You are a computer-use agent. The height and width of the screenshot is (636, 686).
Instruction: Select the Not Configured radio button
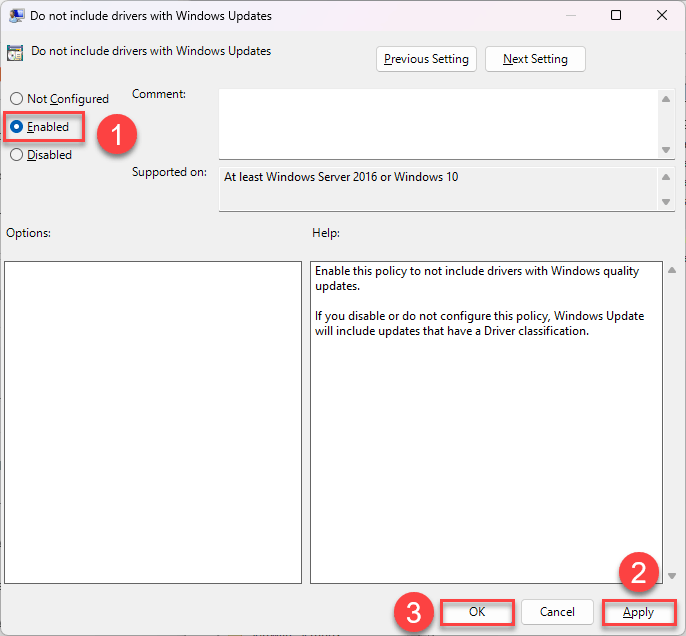(60, 99)
